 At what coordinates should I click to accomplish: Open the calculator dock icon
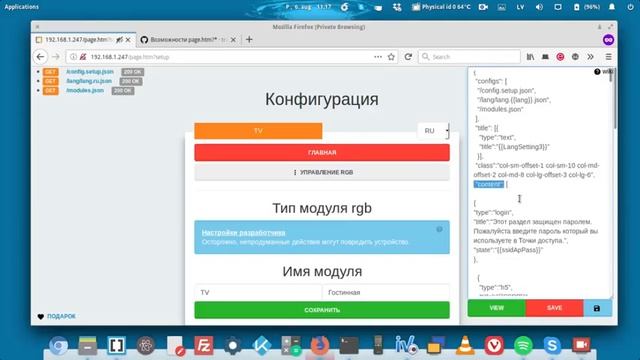pyautogui.click(x=291, y=346)
